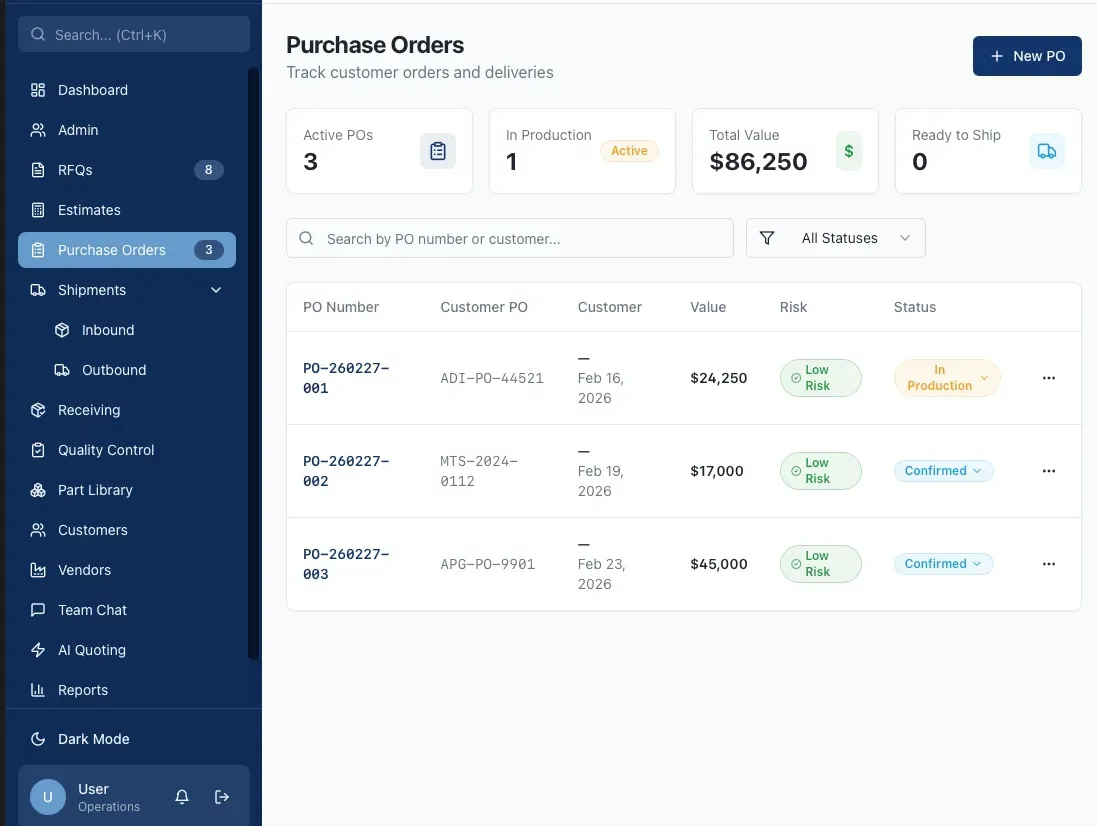Navigate to Estimates
Image resolution: width=1097 pixels, height=826 pixels.
(127, 210)
